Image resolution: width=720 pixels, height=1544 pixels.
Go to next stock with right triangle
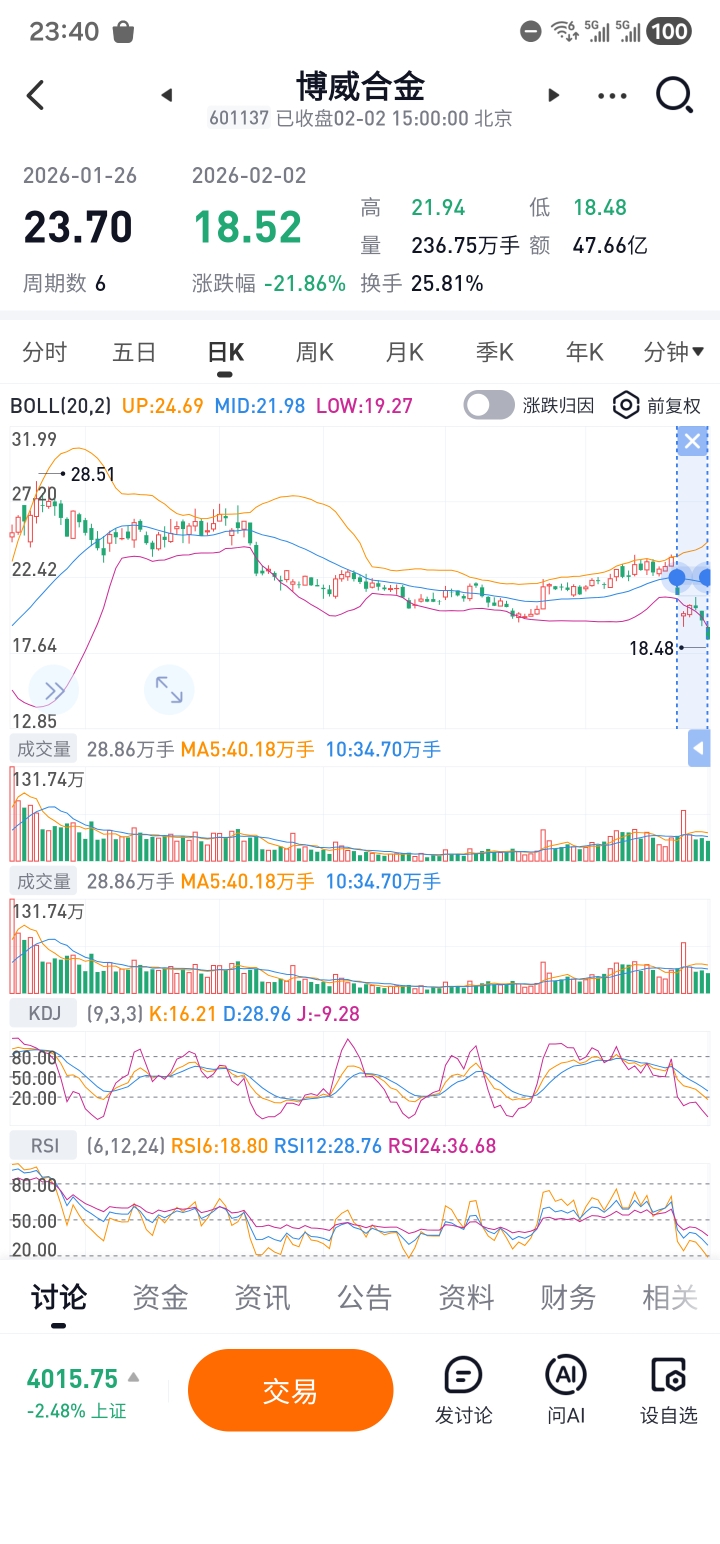click(553, 96)
